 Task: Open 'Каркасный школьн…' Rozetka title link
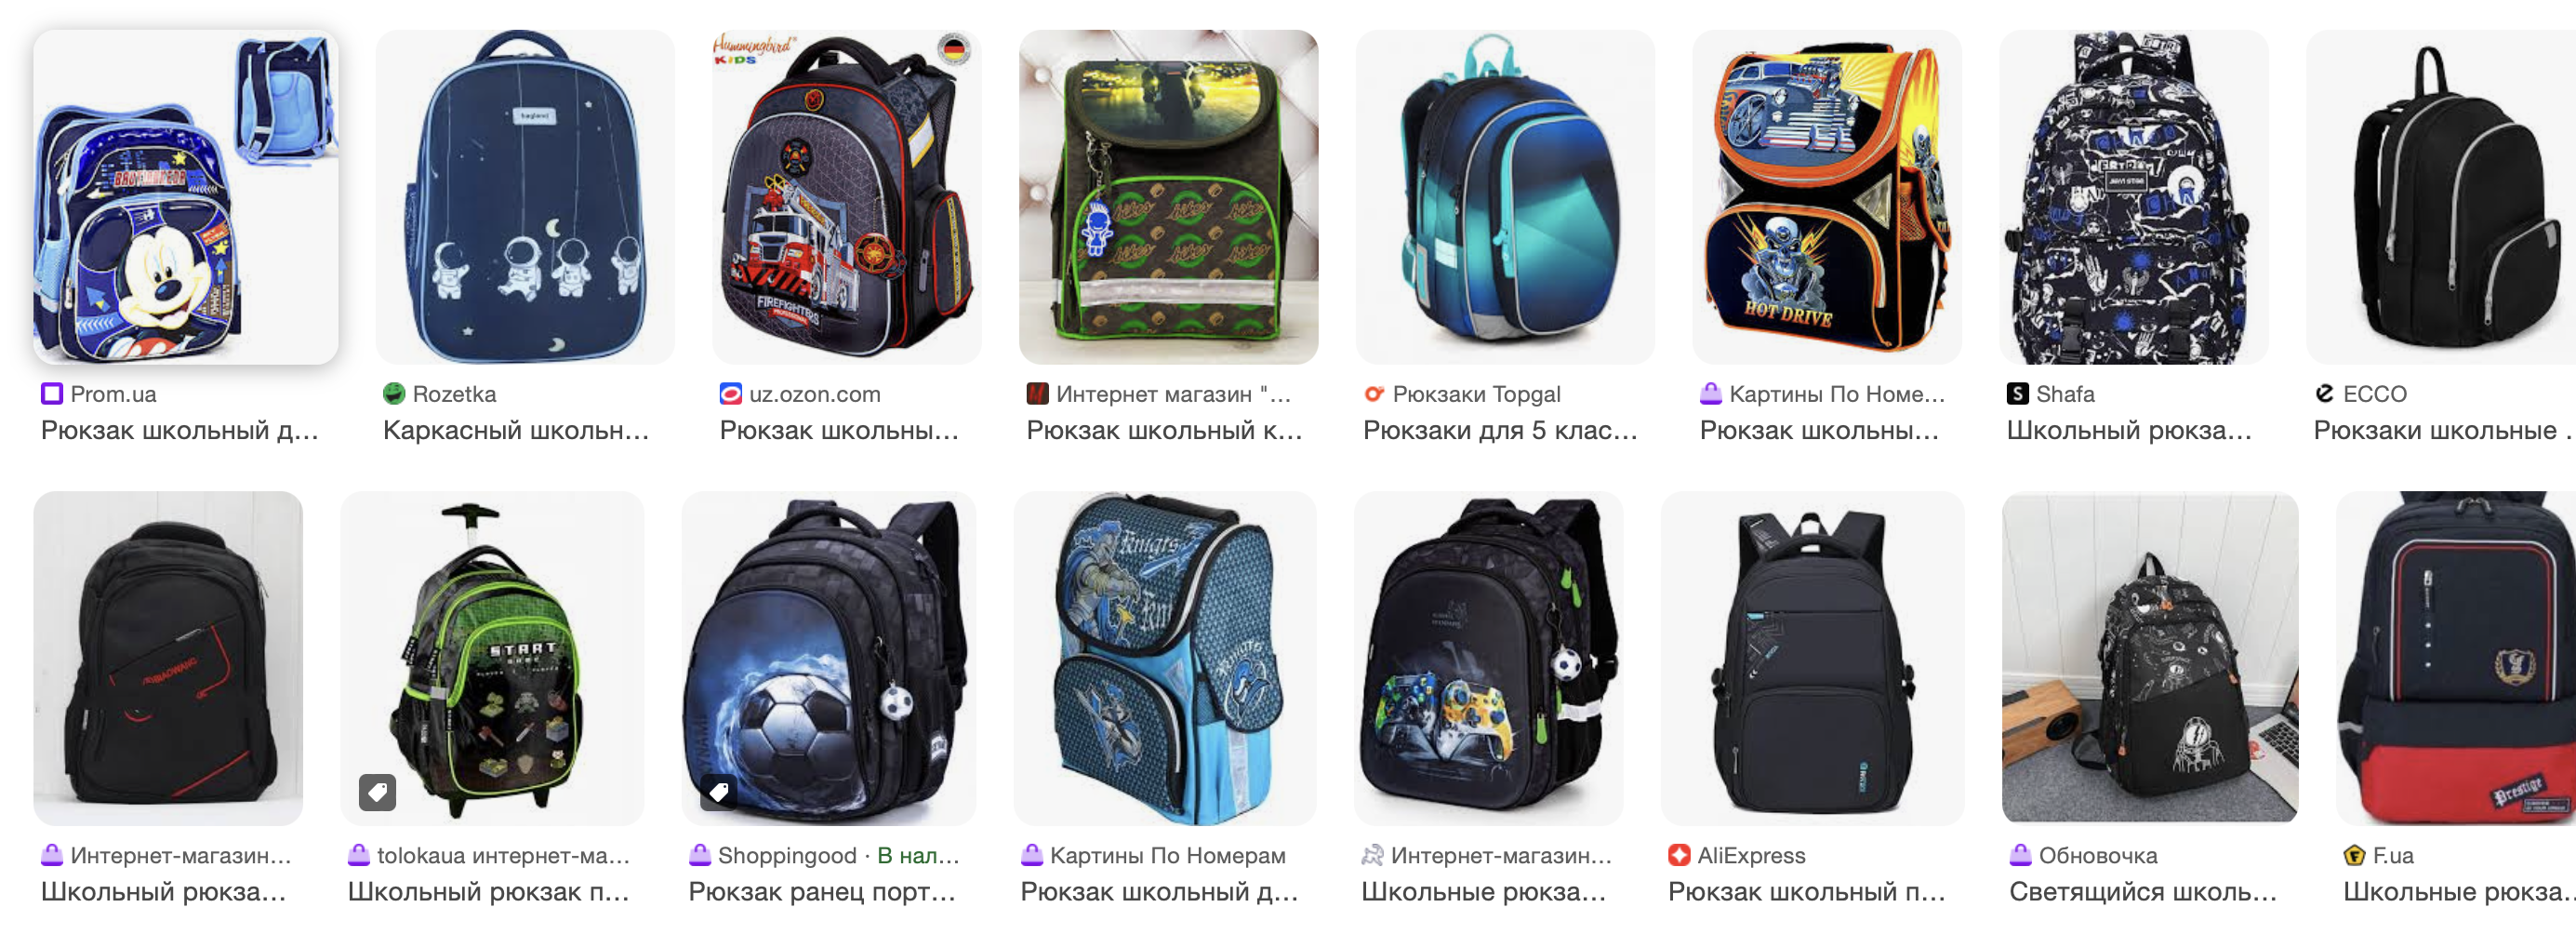[516, 430]
